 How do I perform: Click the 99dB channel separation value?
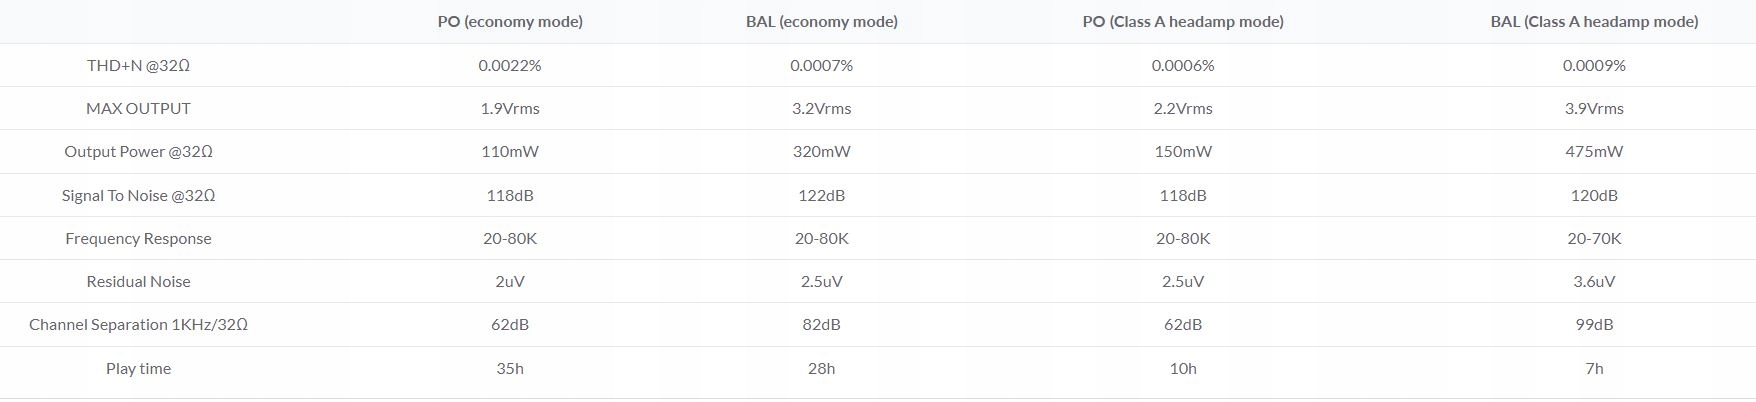pyautogui.click(x=1594, y=324)
